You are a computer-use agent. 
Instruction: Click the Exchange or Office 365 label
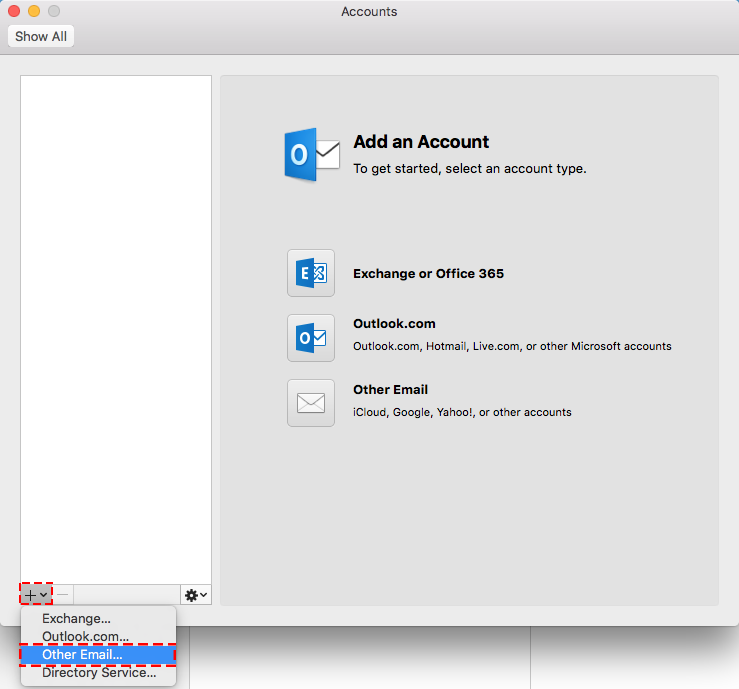coord(428,273)
